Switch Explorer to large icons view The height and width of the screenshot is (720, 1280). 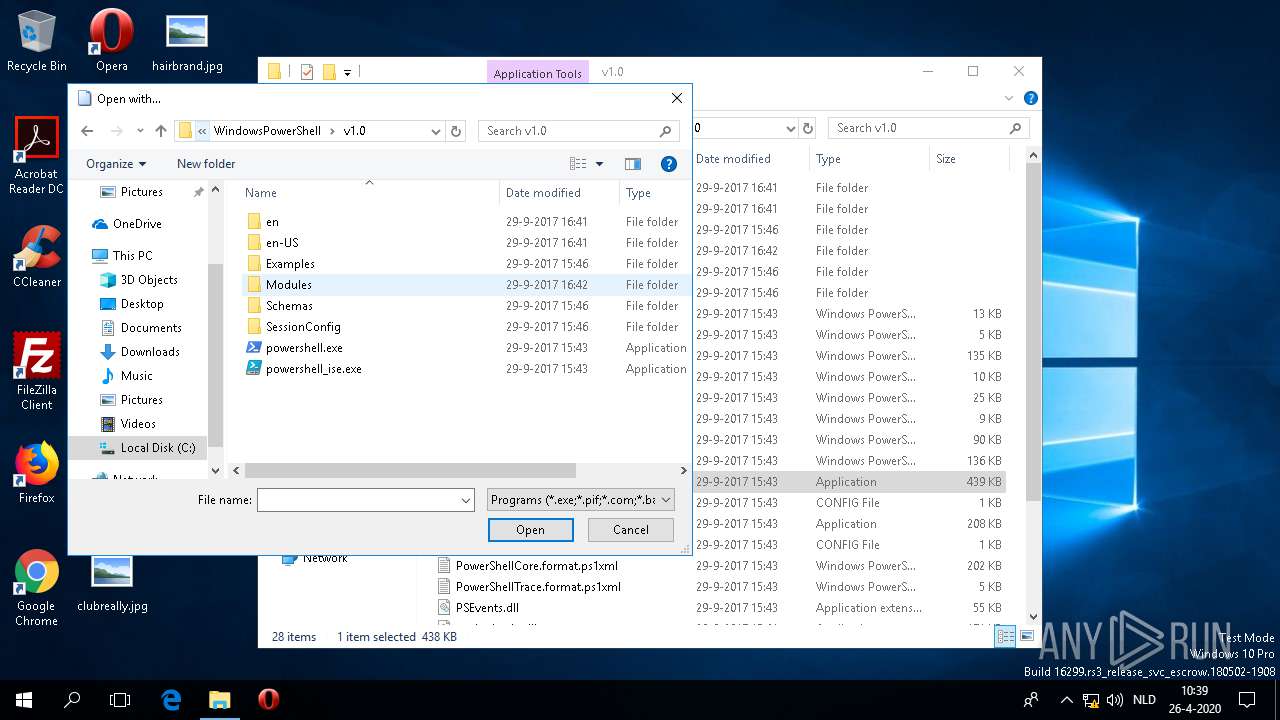1026,636
